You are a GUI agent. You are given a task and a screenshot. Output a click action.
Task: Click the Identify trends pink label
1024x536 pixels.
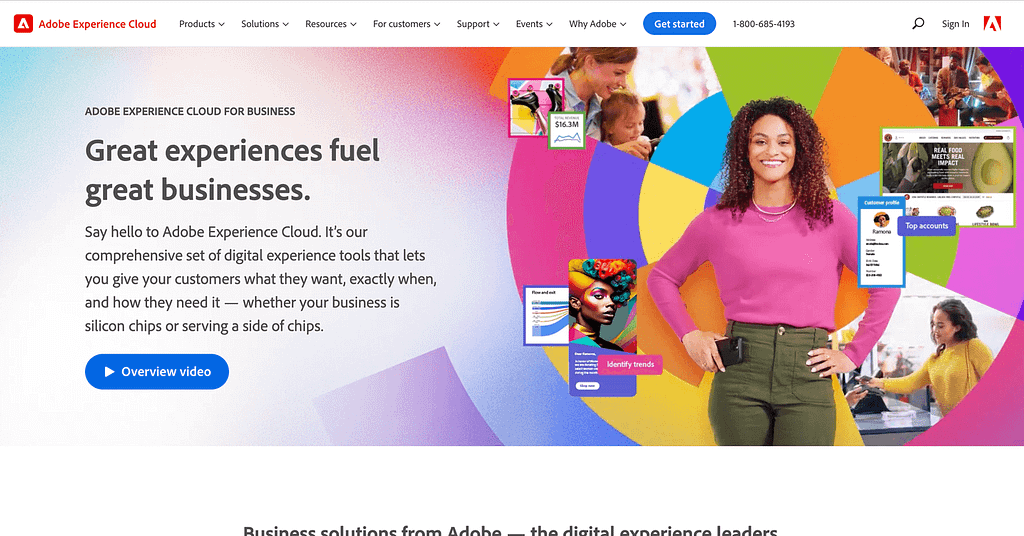click(630, 364)
